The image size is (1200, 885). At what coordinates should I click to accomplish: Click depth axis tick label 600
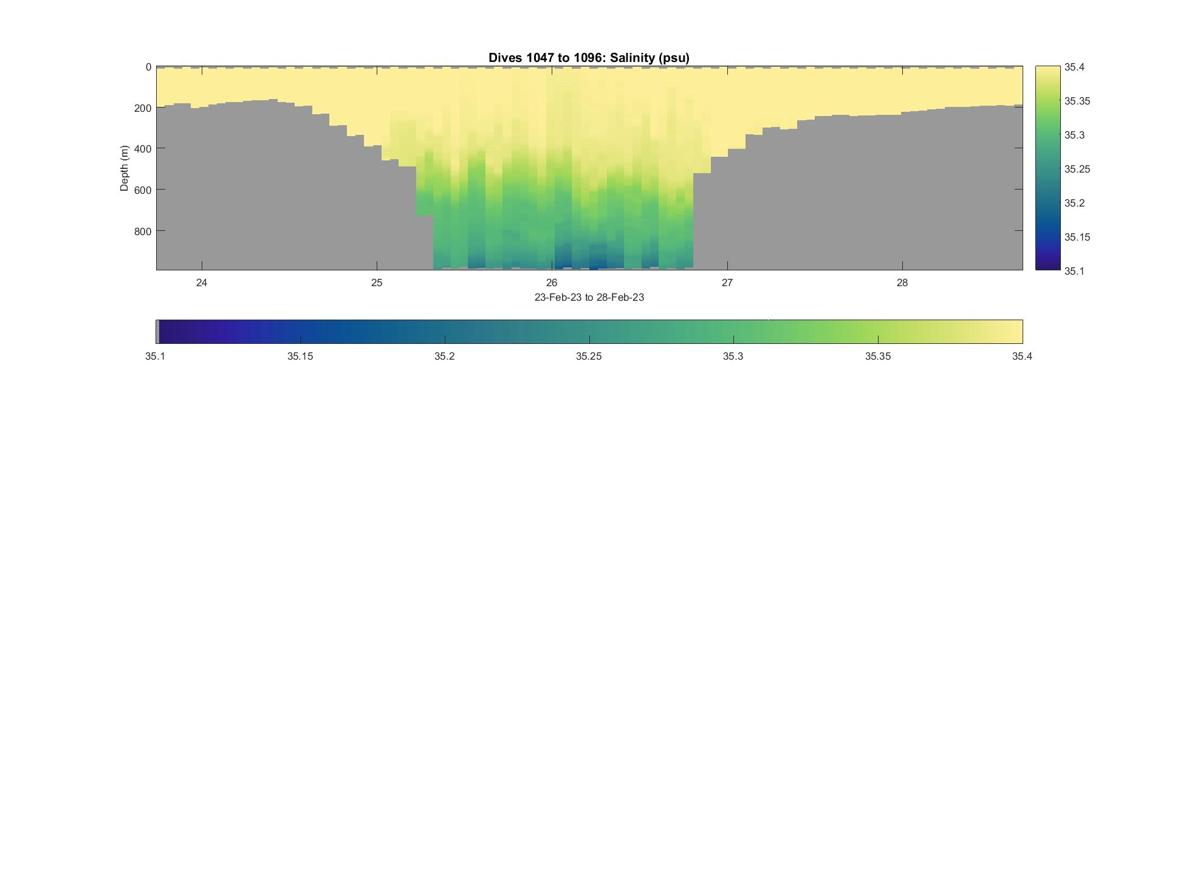coord(143,190)
